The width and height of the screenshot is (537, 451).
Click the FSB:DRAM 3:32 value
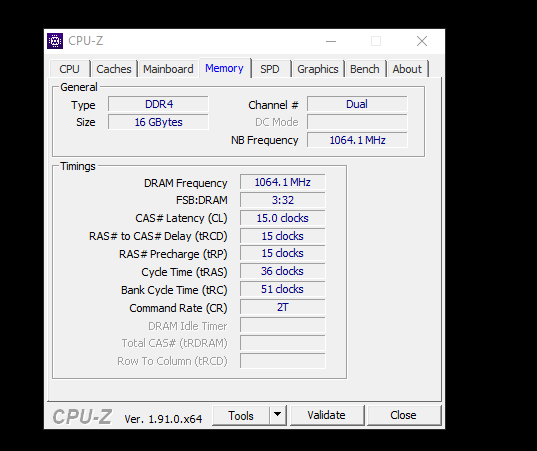pos(283,200)
